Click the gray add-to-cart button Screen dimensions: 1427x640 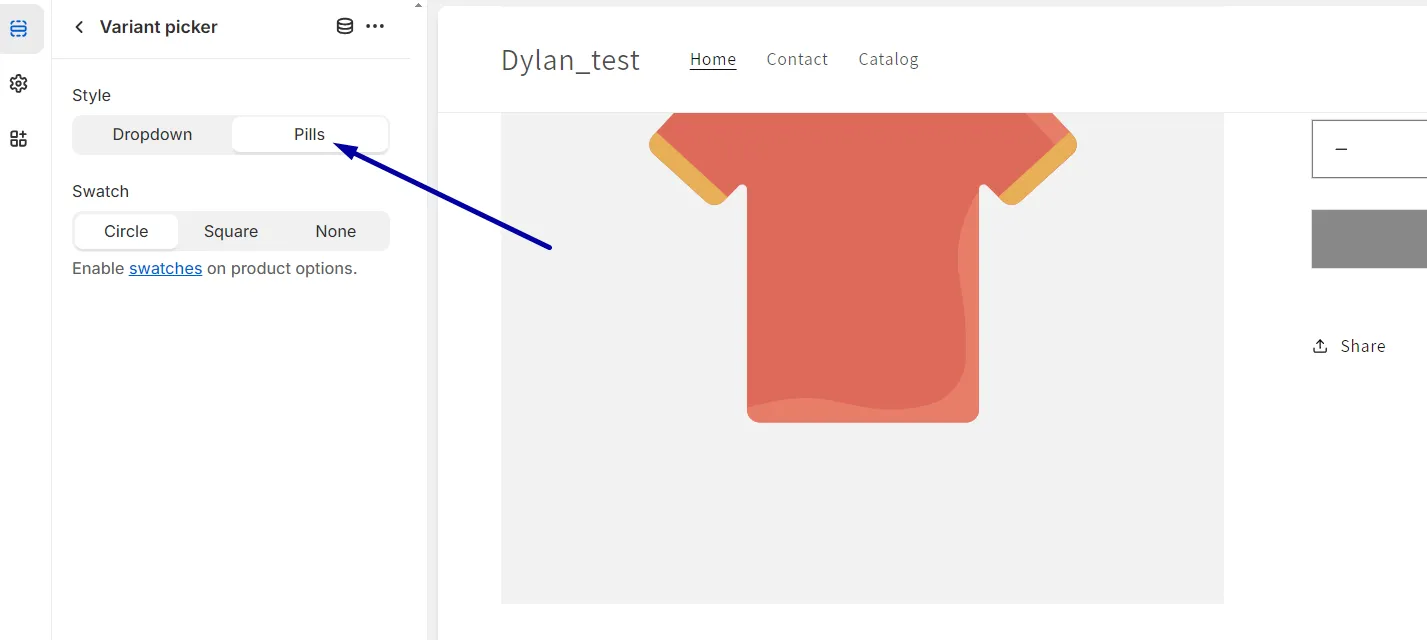click(x=1369, y=239)
